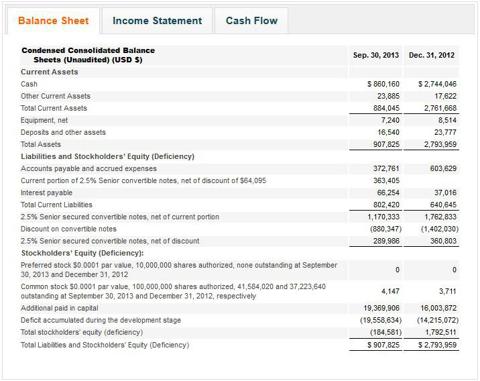
Task: Select the 'Sep. 30, 2013' column header
Action: 376,55
